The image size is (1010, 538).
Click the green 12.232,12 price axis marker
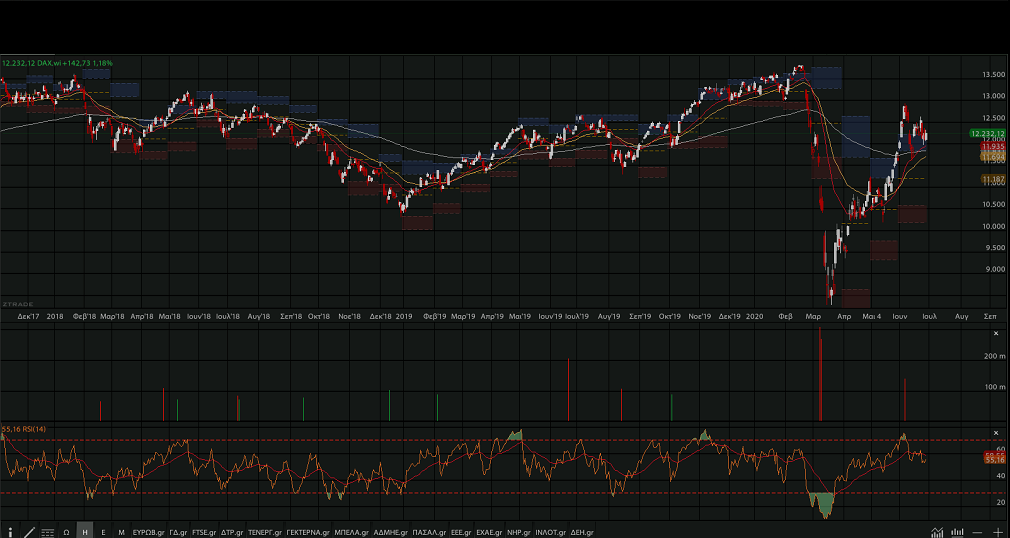(987, 134)
